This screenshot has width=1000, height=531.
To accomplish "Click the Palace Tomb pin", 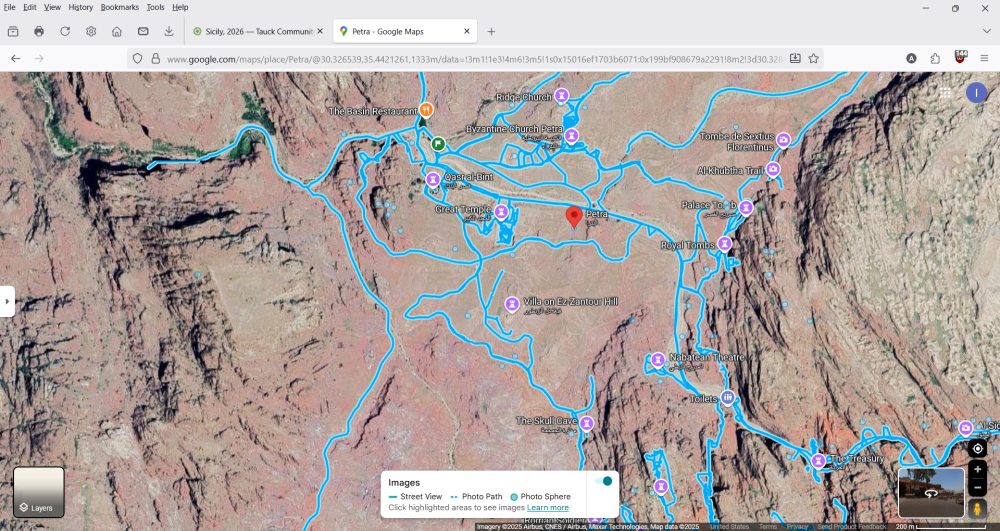I will 746,207.
